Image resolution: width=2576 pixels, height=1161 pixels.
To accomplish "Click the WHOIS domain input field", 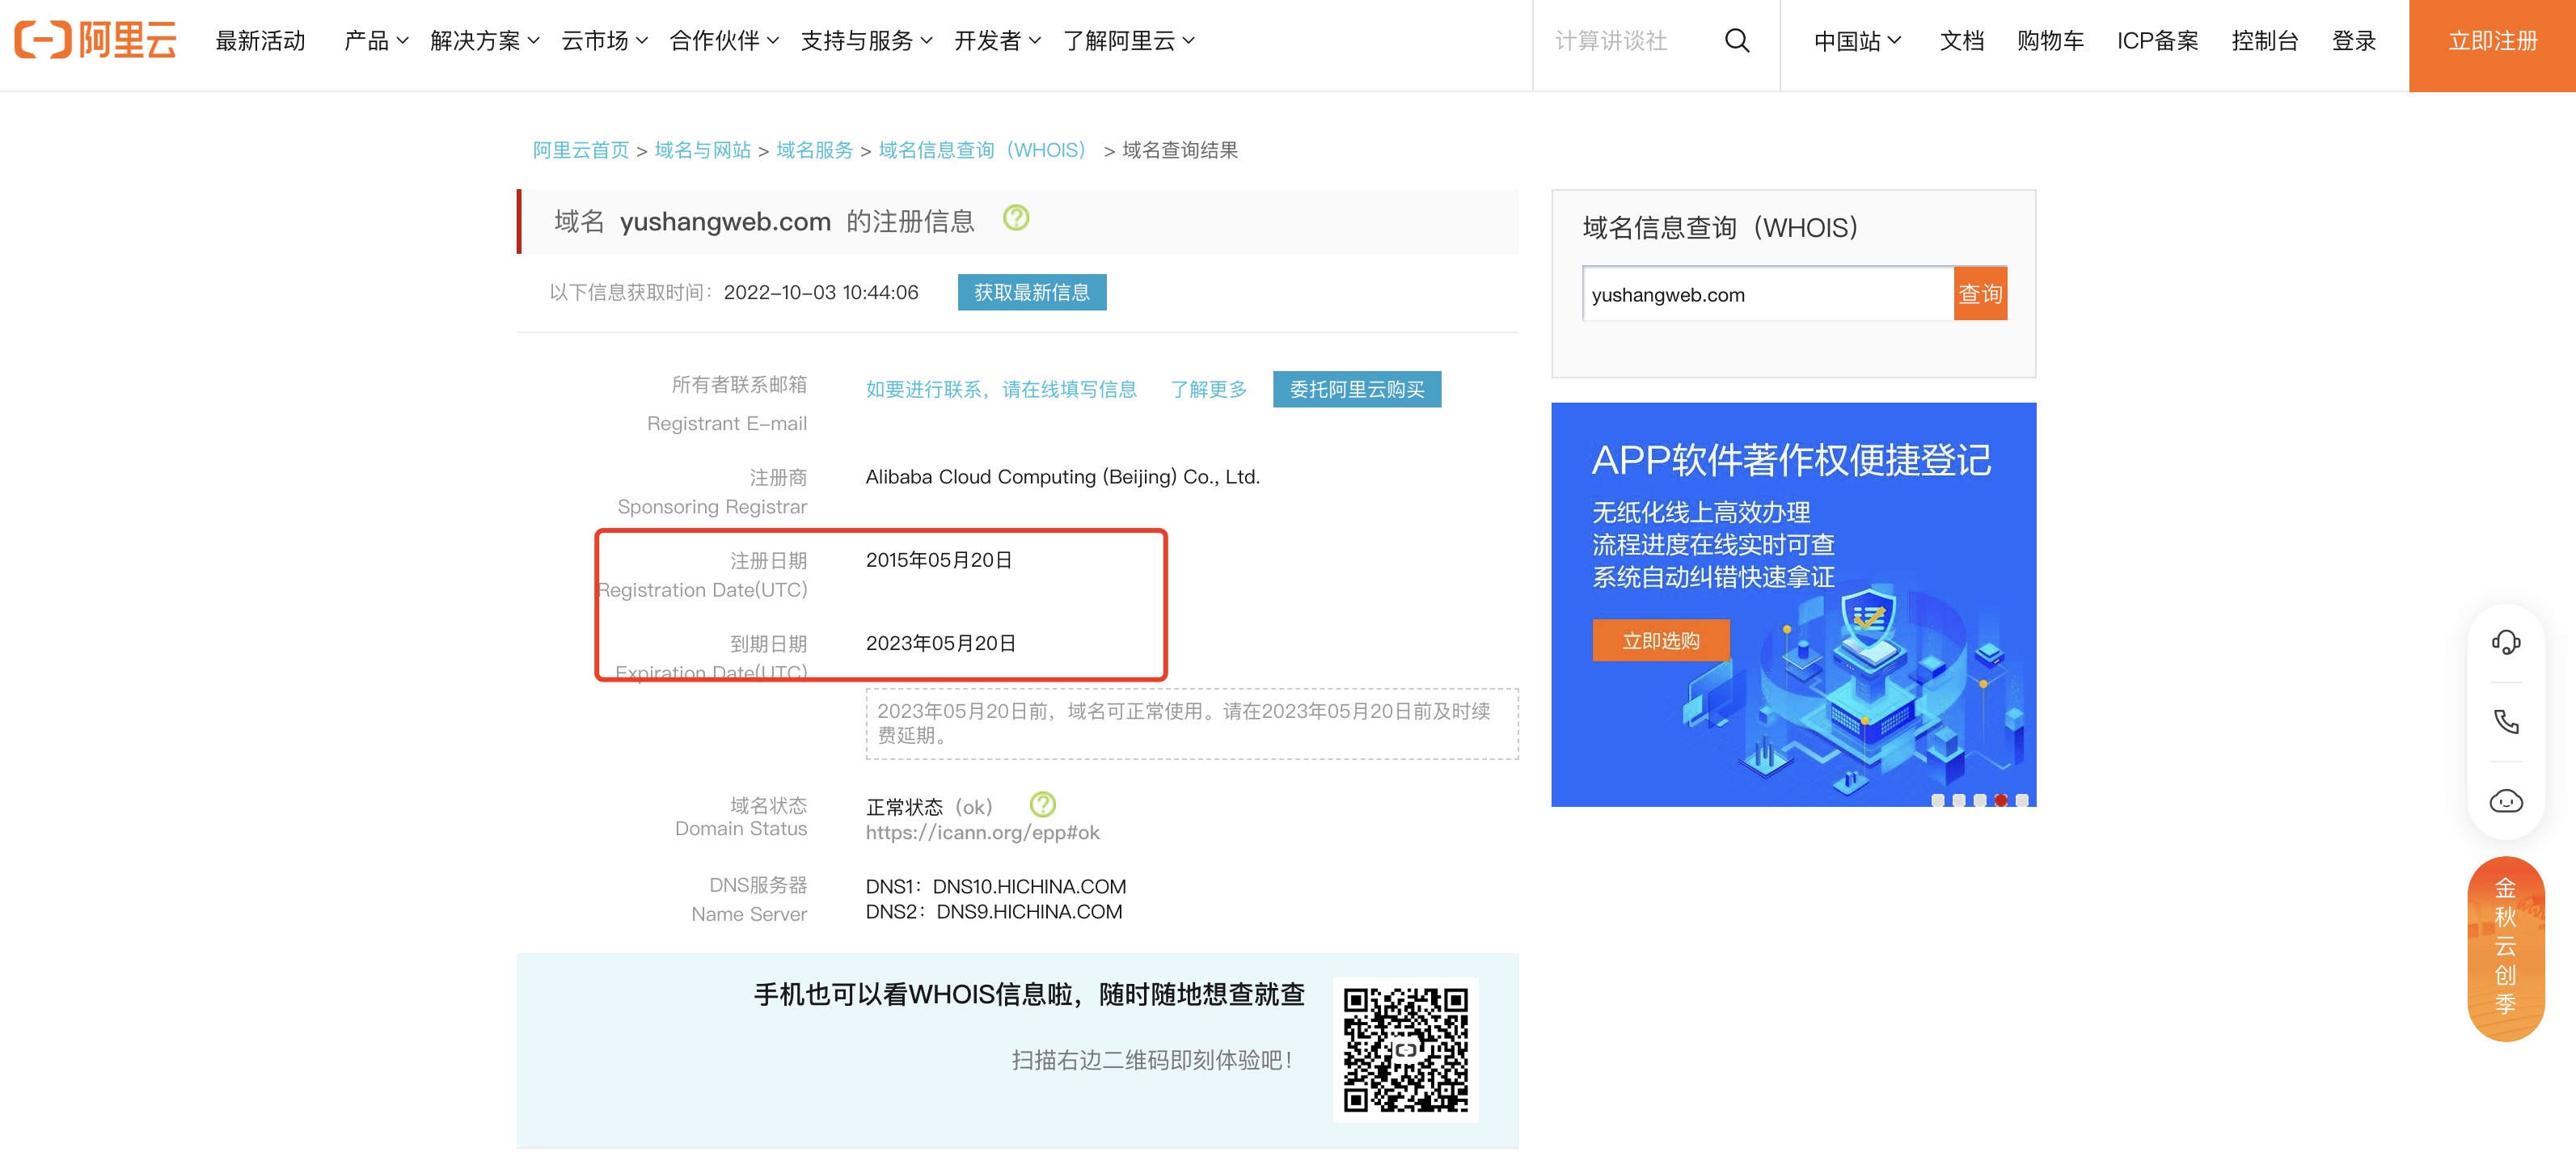I will pyautogui.click(x=1767, y=295).
